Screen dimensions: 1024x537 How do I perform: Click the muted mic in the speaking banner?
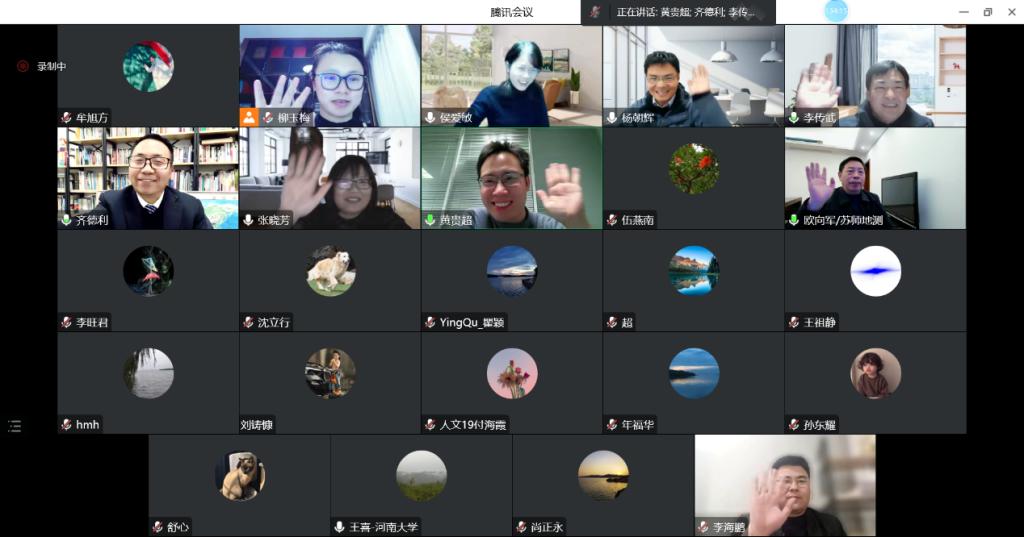pyautogui.click(x=596, y=12)
